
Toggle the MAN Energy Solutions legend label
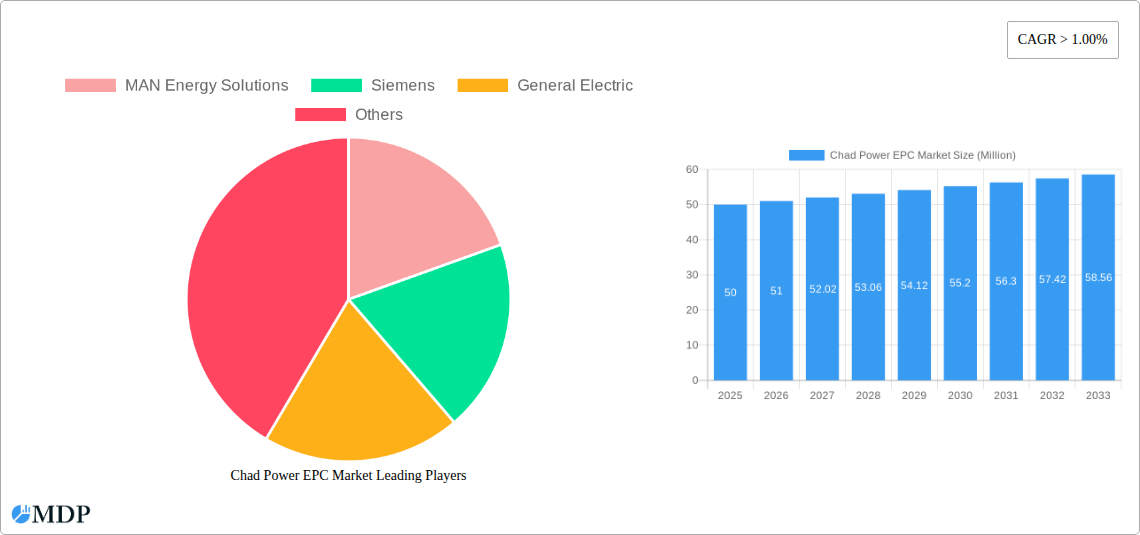coord(206,85)
